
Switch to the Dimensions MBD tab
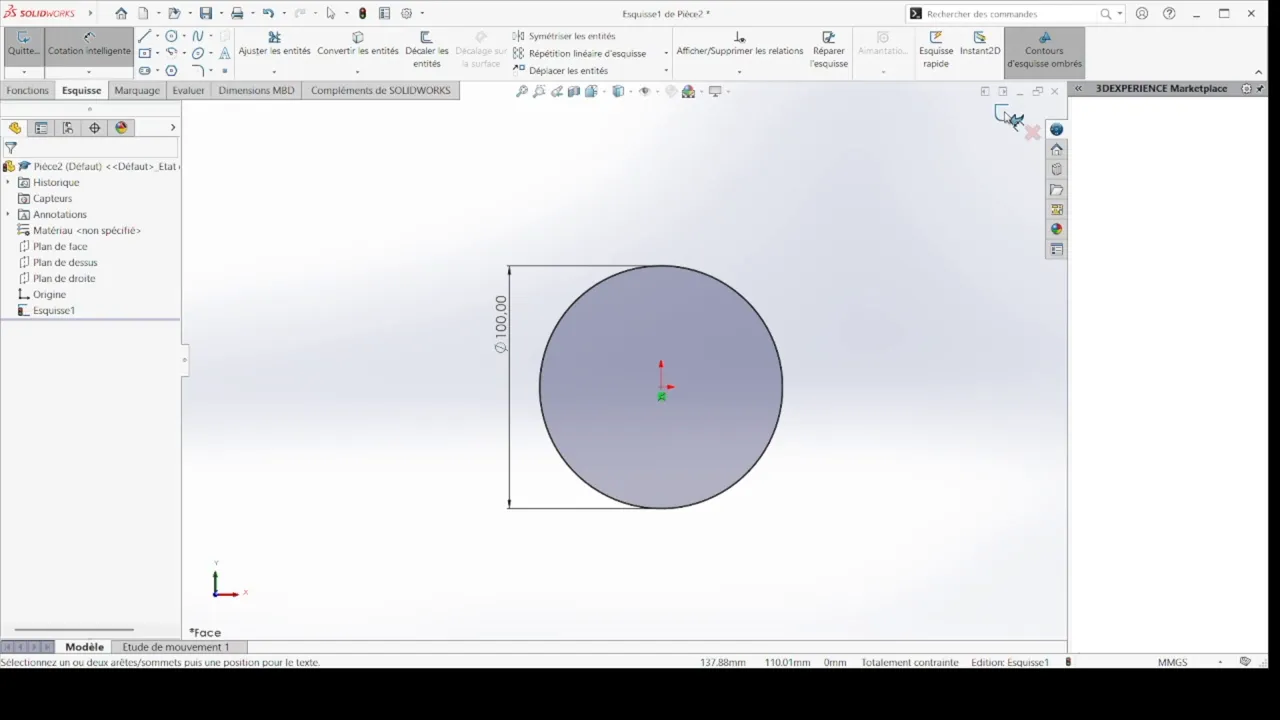tap(256, 90)
